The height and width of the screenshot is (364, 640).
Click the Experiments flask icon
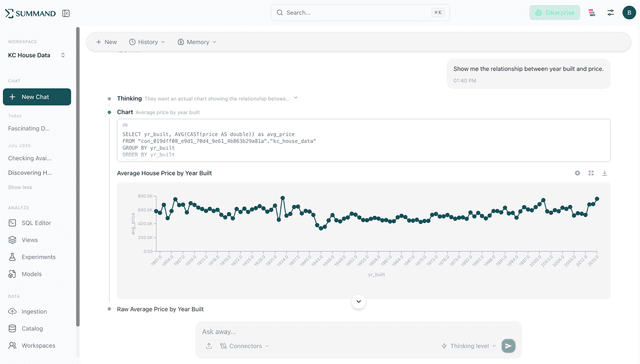tap(12, 257)
